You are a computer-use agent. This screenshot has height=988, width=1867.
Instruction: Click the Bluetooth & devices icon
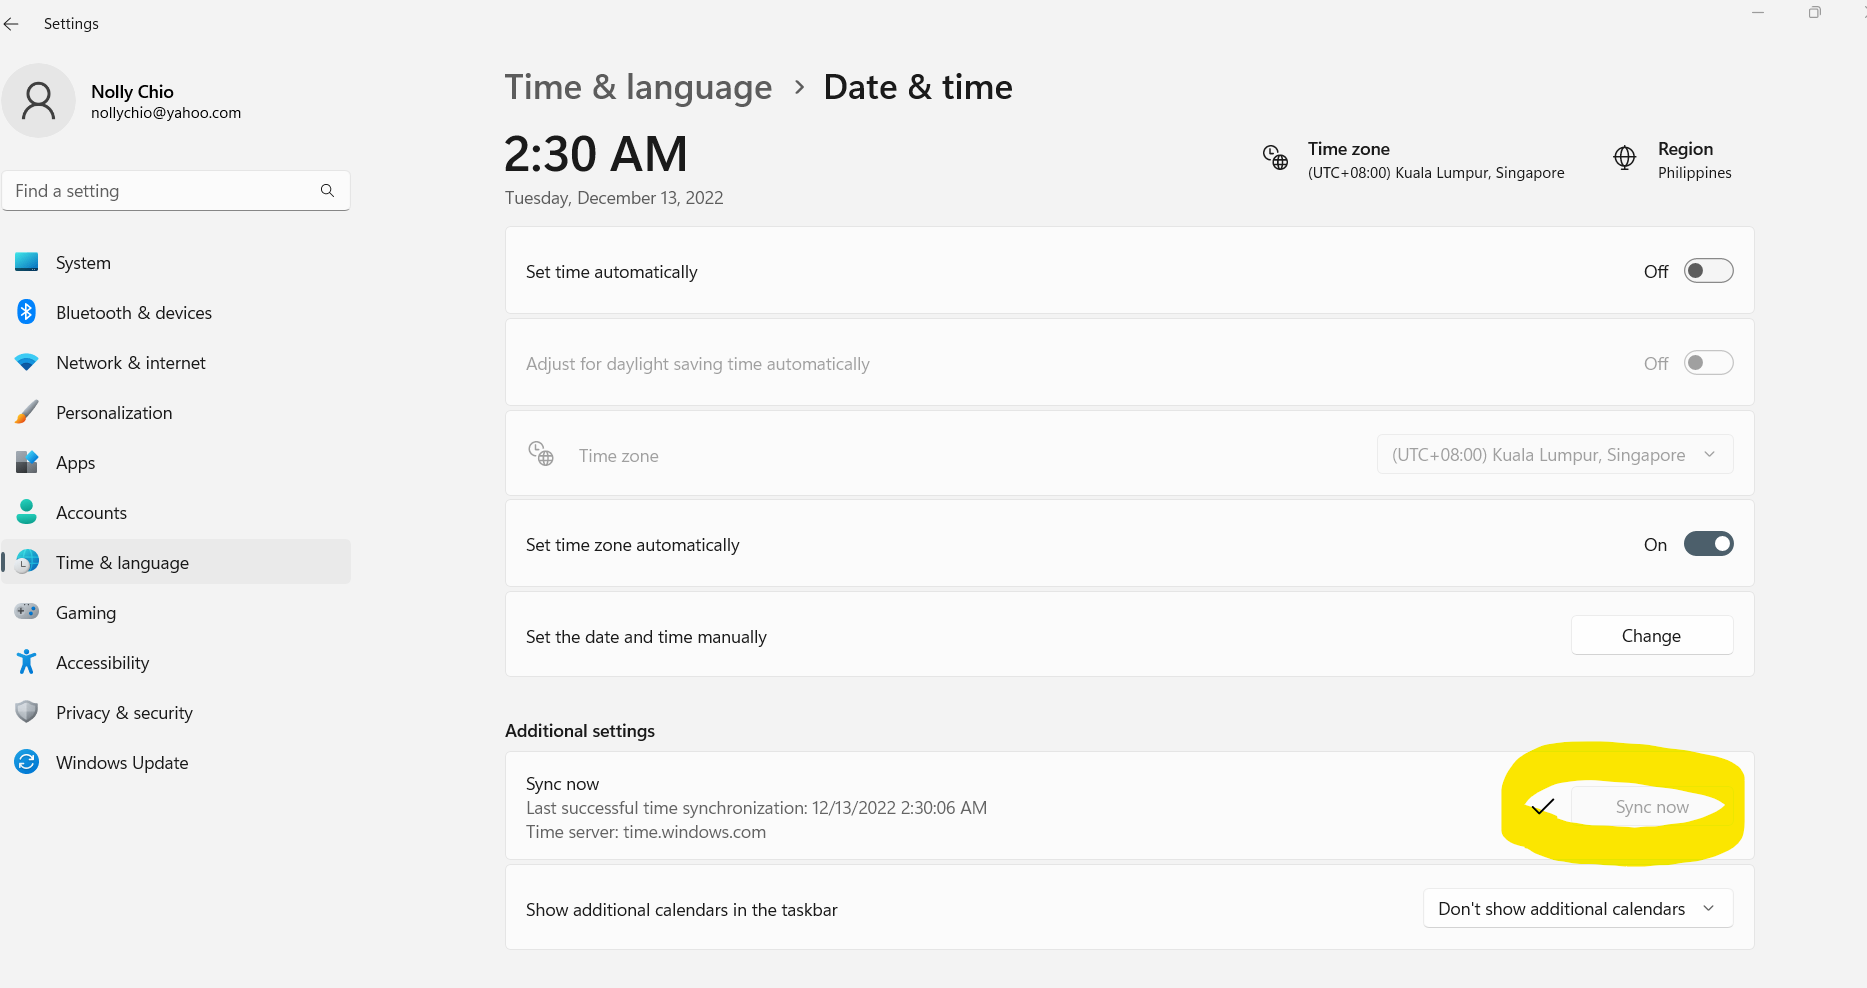click(x=27, y=312)
